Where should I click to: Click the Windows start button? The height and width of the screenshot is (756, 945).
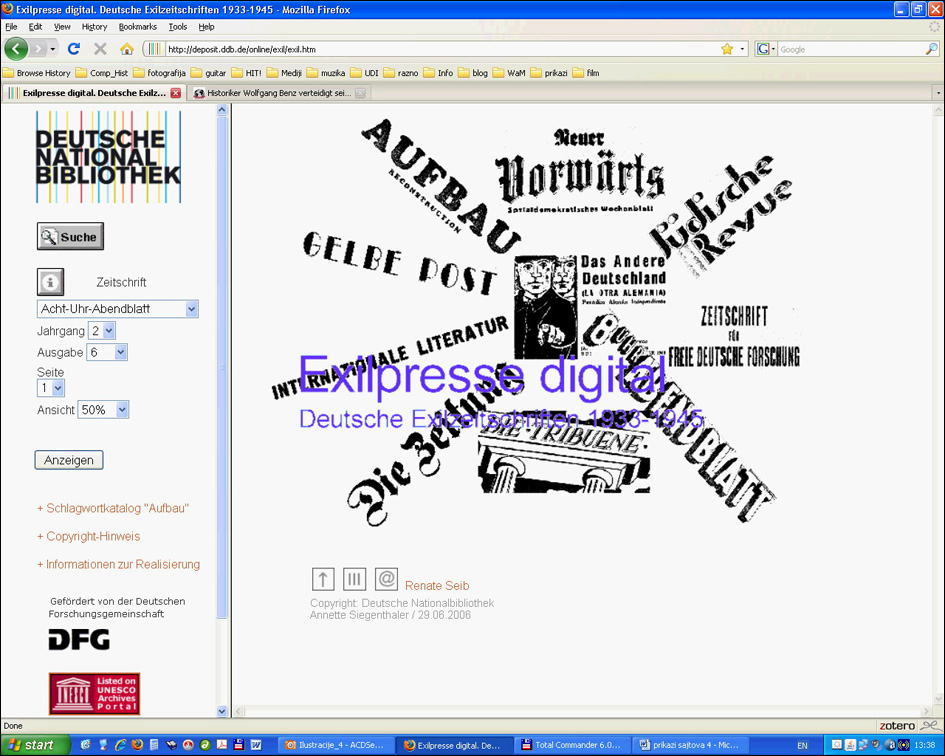(34, 745)
